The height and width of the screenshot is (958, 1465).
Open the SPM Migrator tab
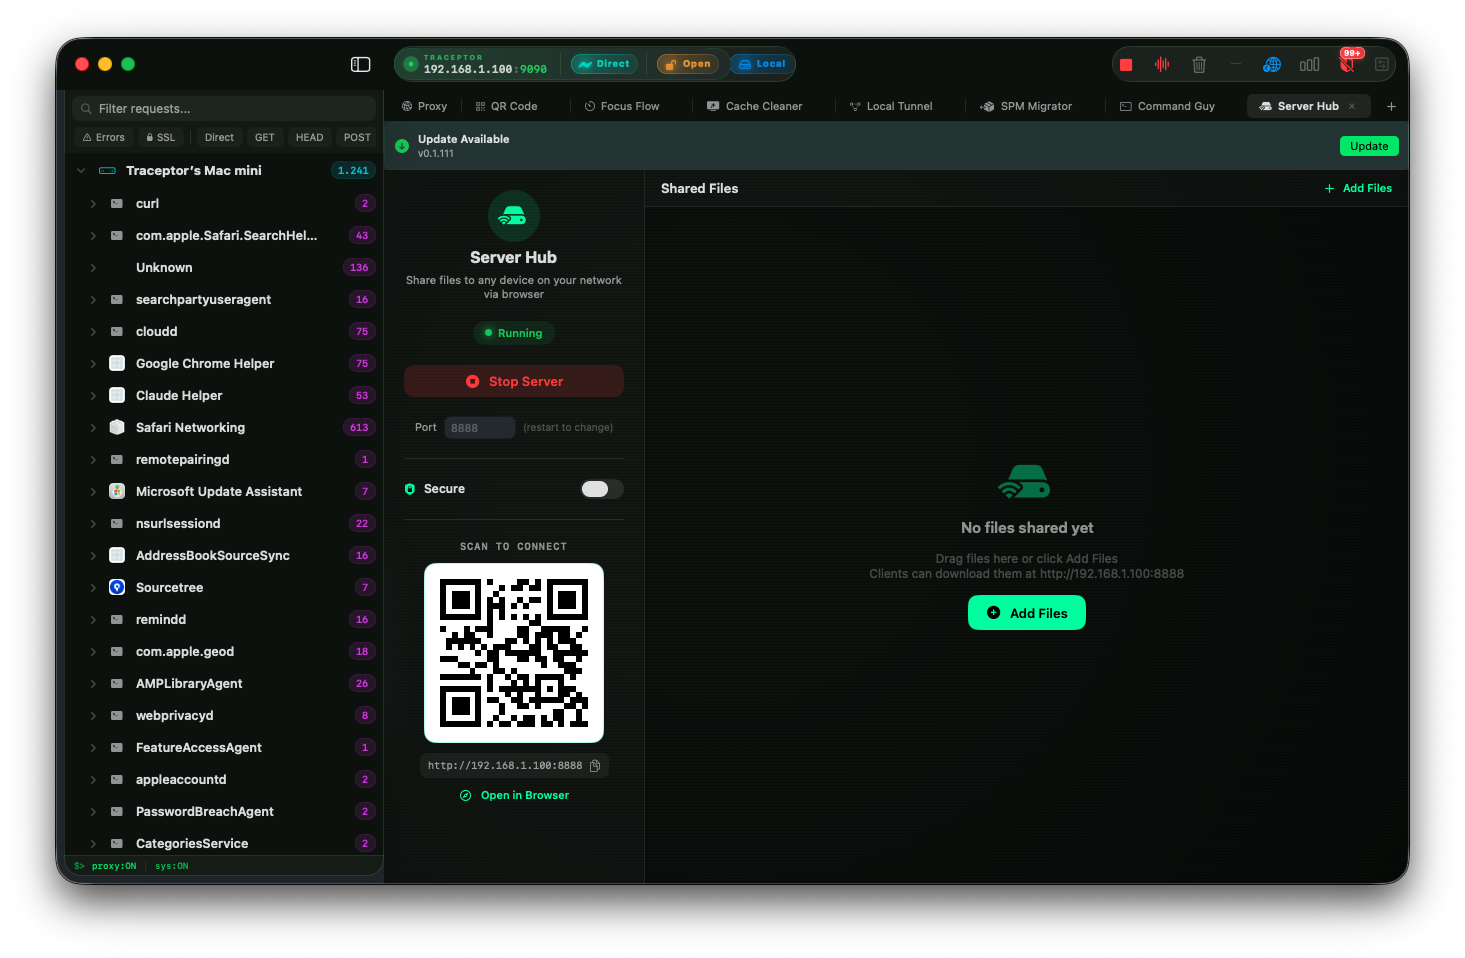click(1026, 106)
